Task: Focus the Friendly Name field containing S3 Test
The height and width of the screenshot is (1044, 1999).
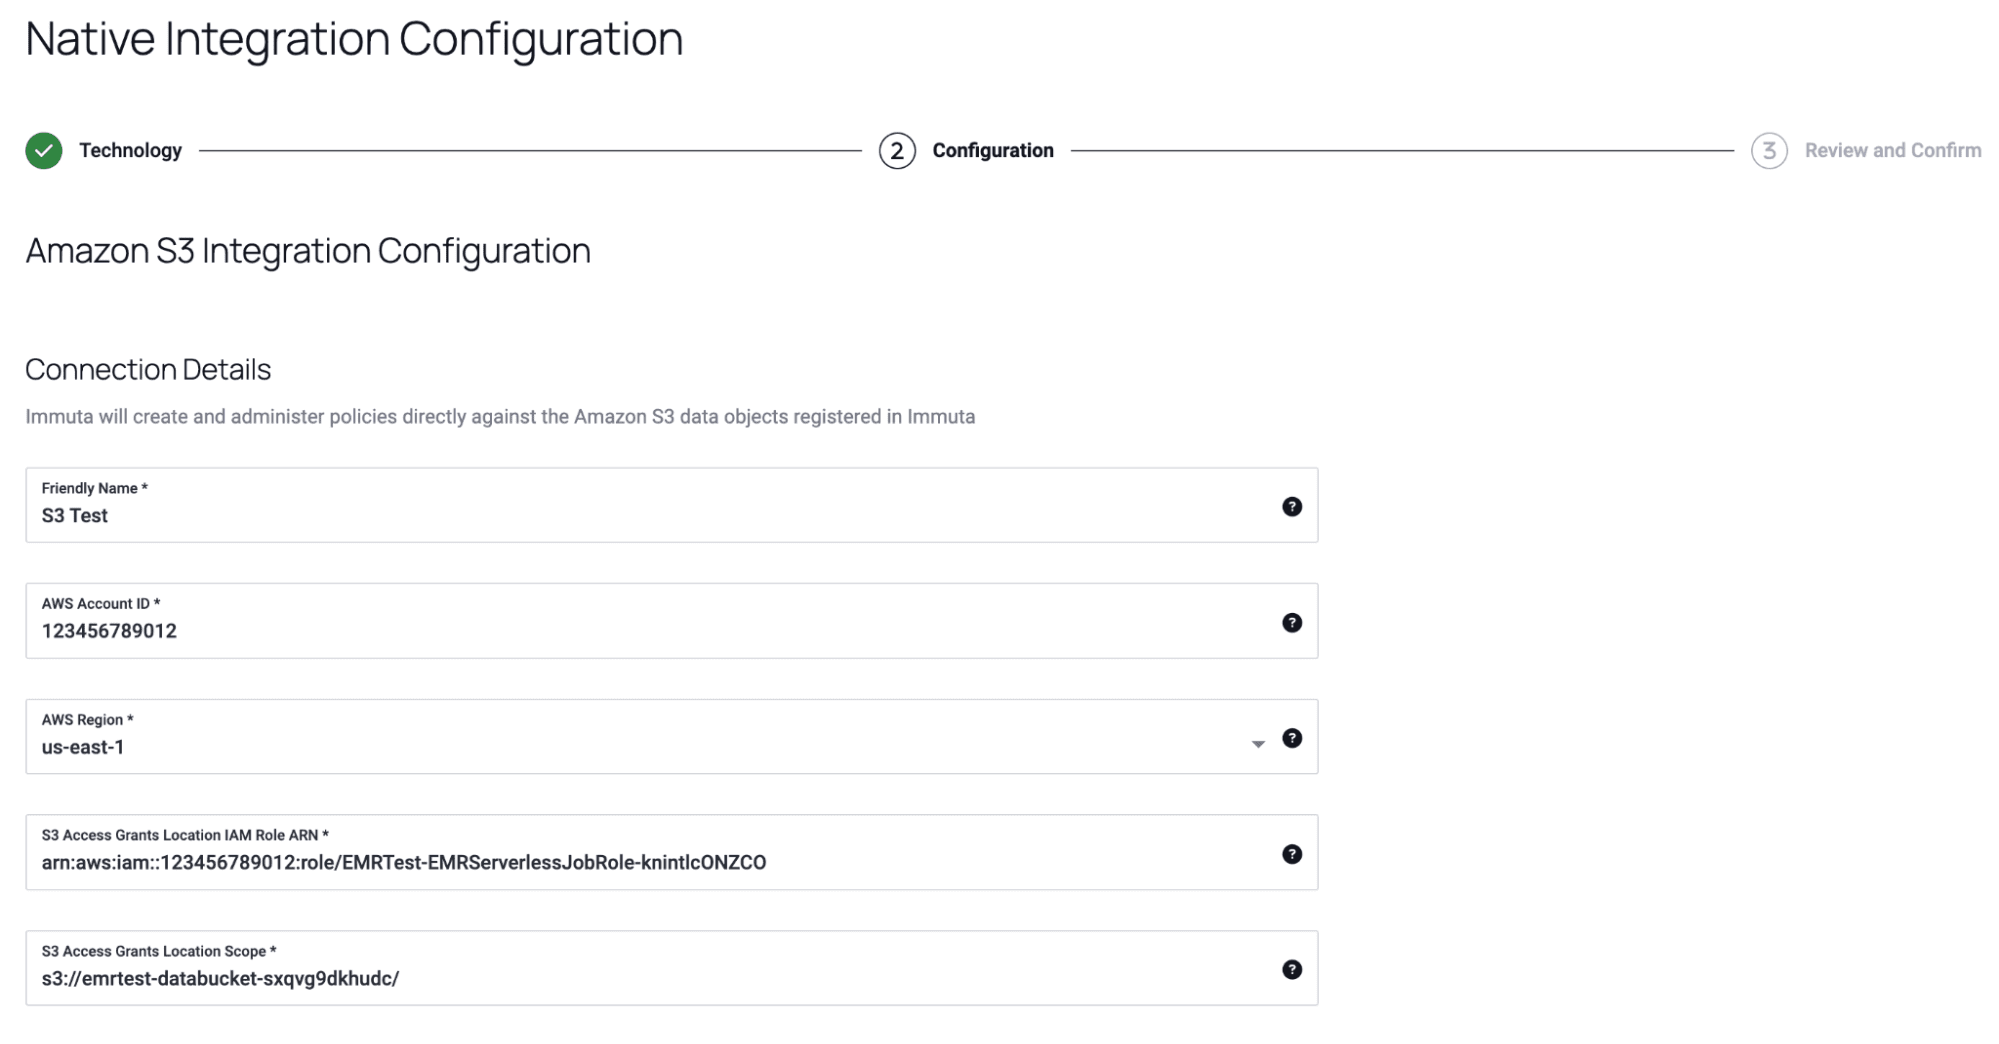Action: (672, 505)
